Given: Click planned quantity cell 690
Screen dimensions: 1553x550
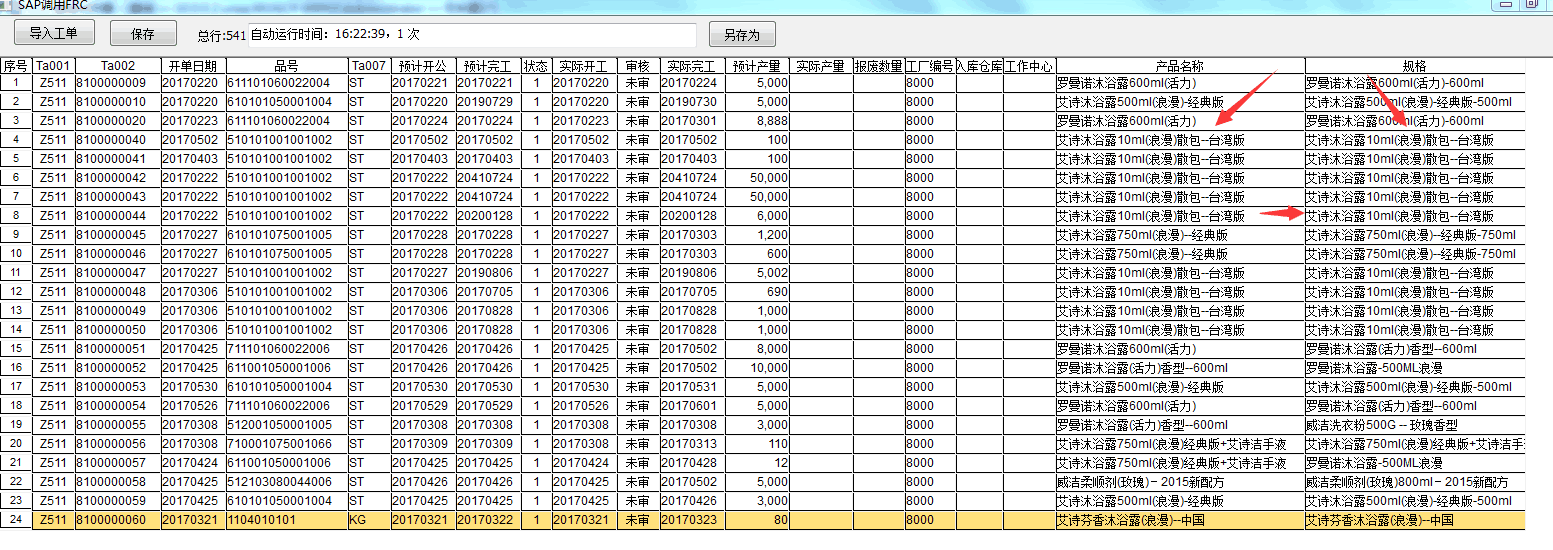Looking at the screenshot, I should pyautogui.click(x=757, y=292).
